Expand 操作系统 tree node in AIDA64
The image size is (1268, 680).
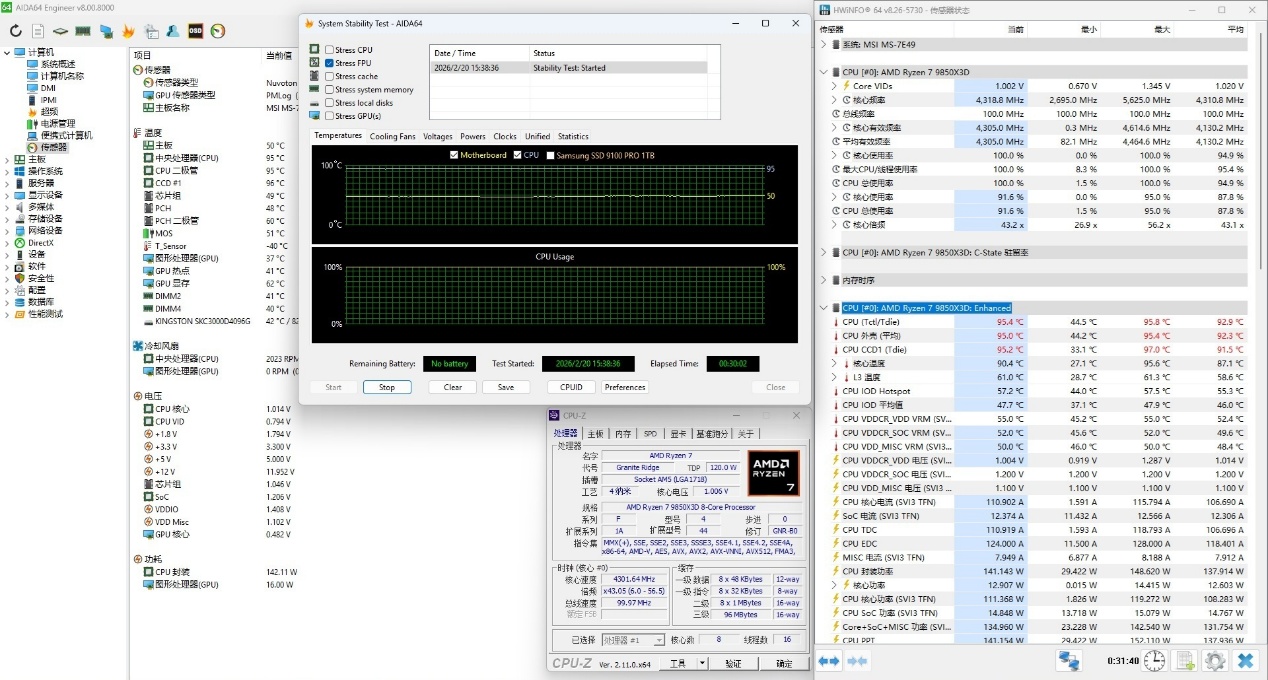pos(7,171)
